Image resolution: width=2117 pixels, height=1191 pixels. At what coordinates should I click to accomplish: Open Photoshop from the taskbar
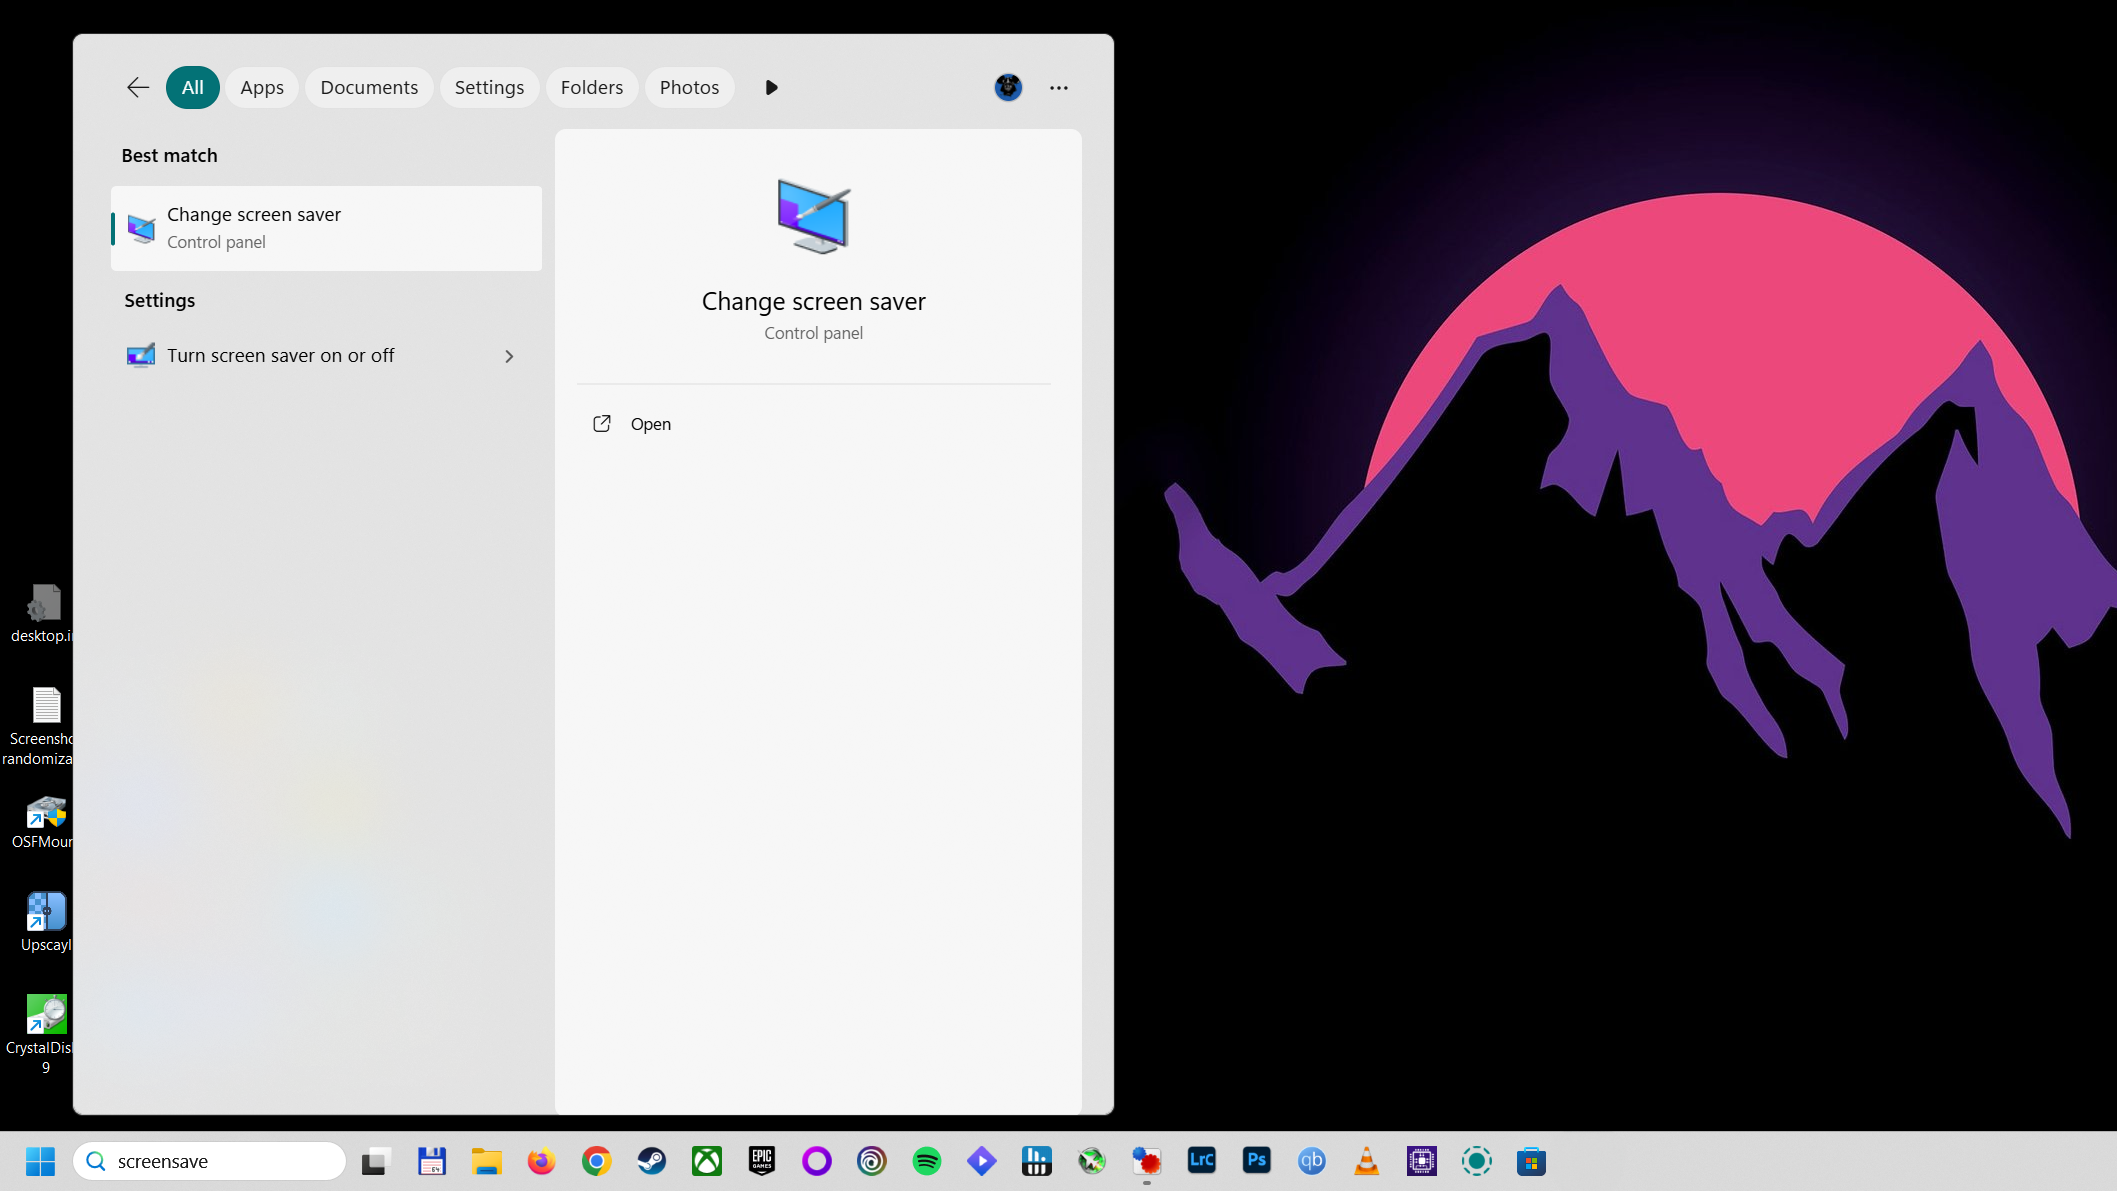pos(1257,1161)
